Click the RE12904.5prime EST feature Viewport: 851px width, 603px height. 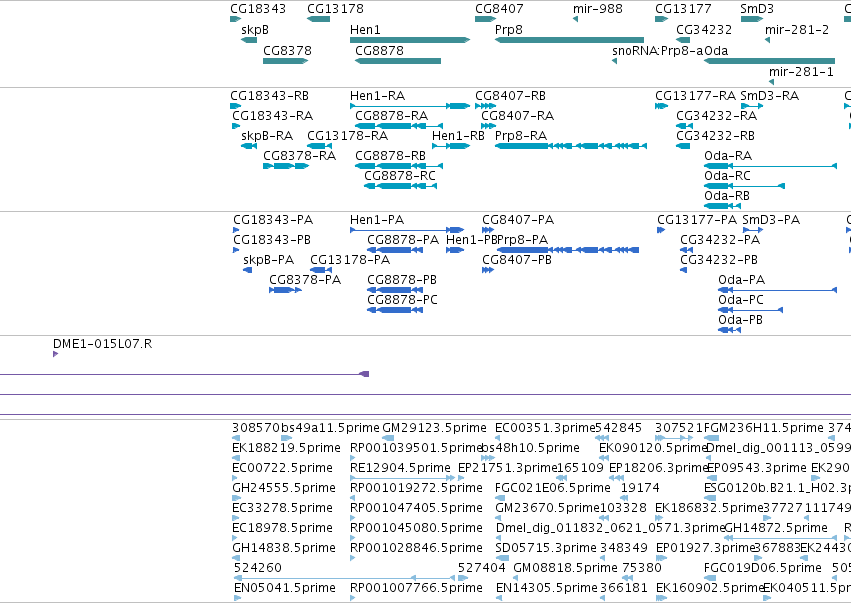402,478
